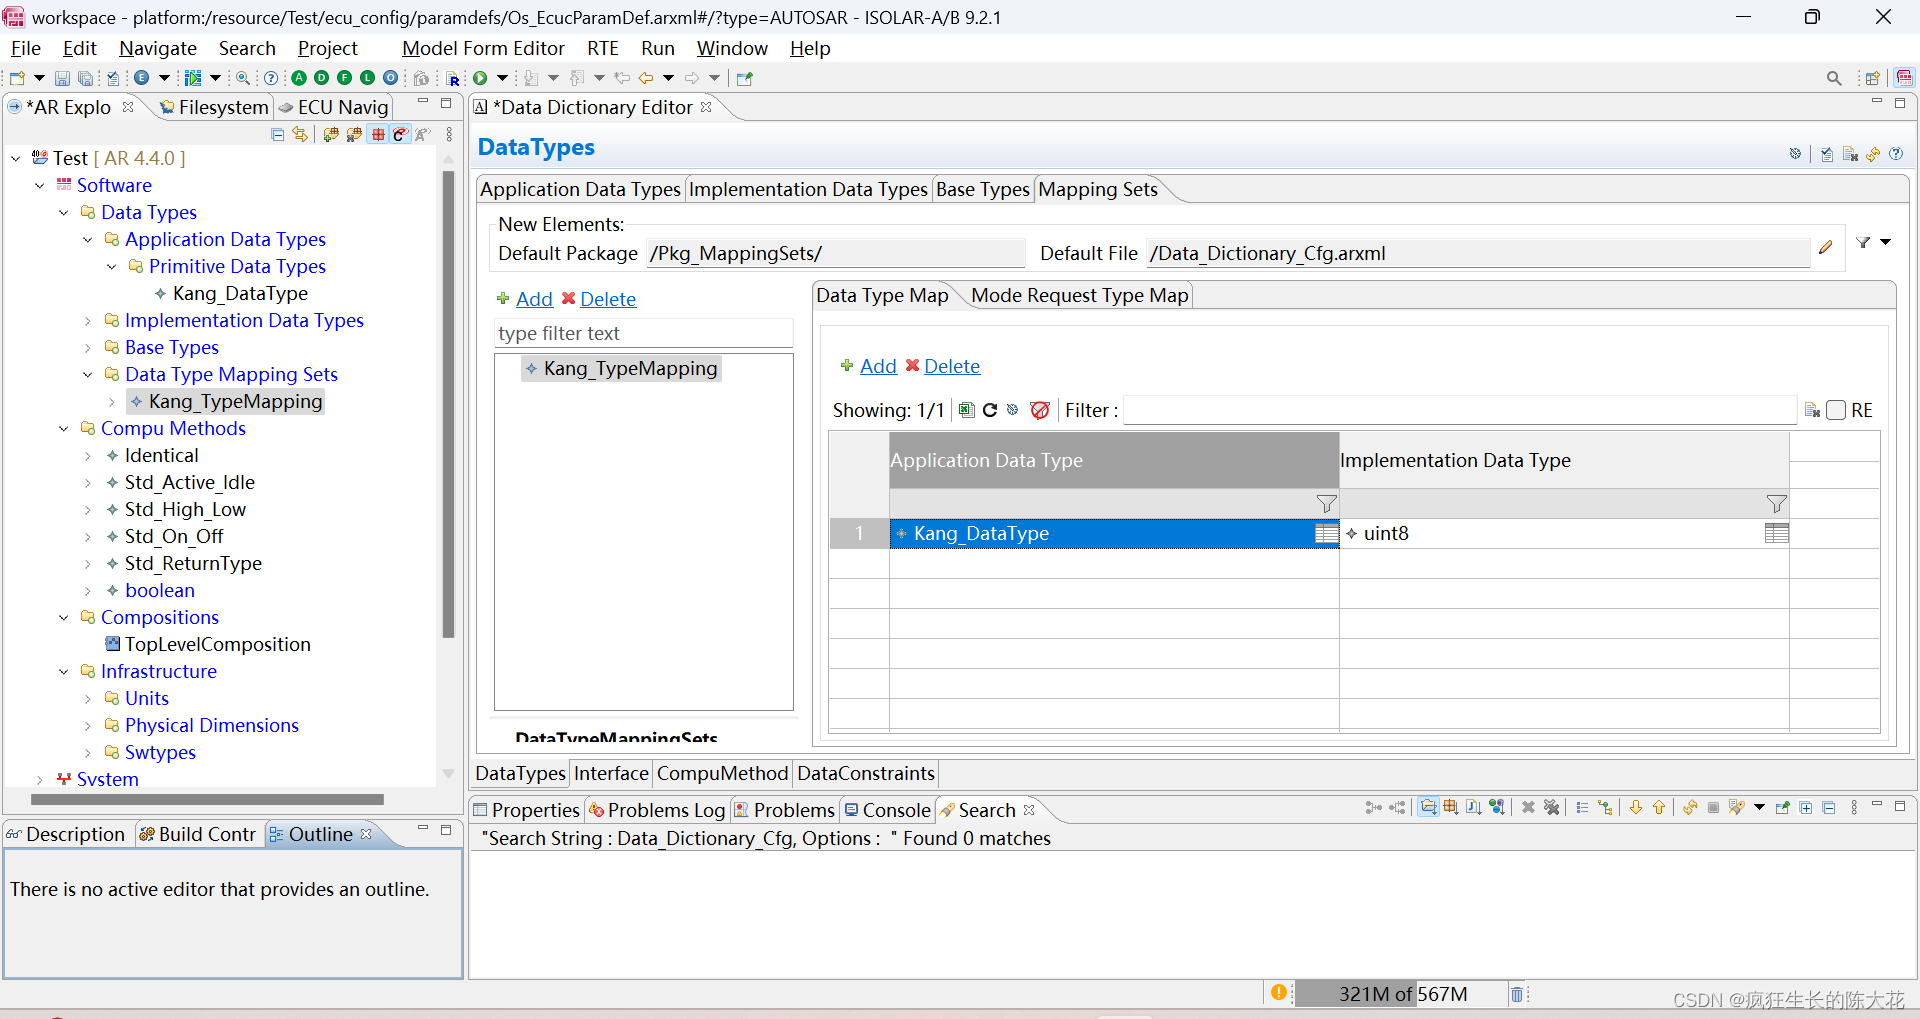Screen dimensions: 1920x1019
Task: Collapse All in AR Explorer toolbar
Action: tap(277, 134)
